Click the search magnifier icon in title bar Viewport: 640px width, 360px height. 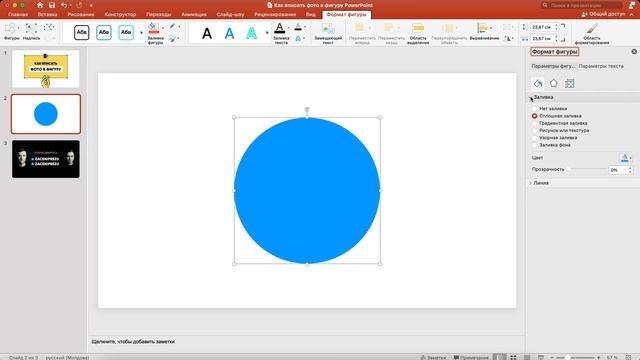click(x=544, y=5)
